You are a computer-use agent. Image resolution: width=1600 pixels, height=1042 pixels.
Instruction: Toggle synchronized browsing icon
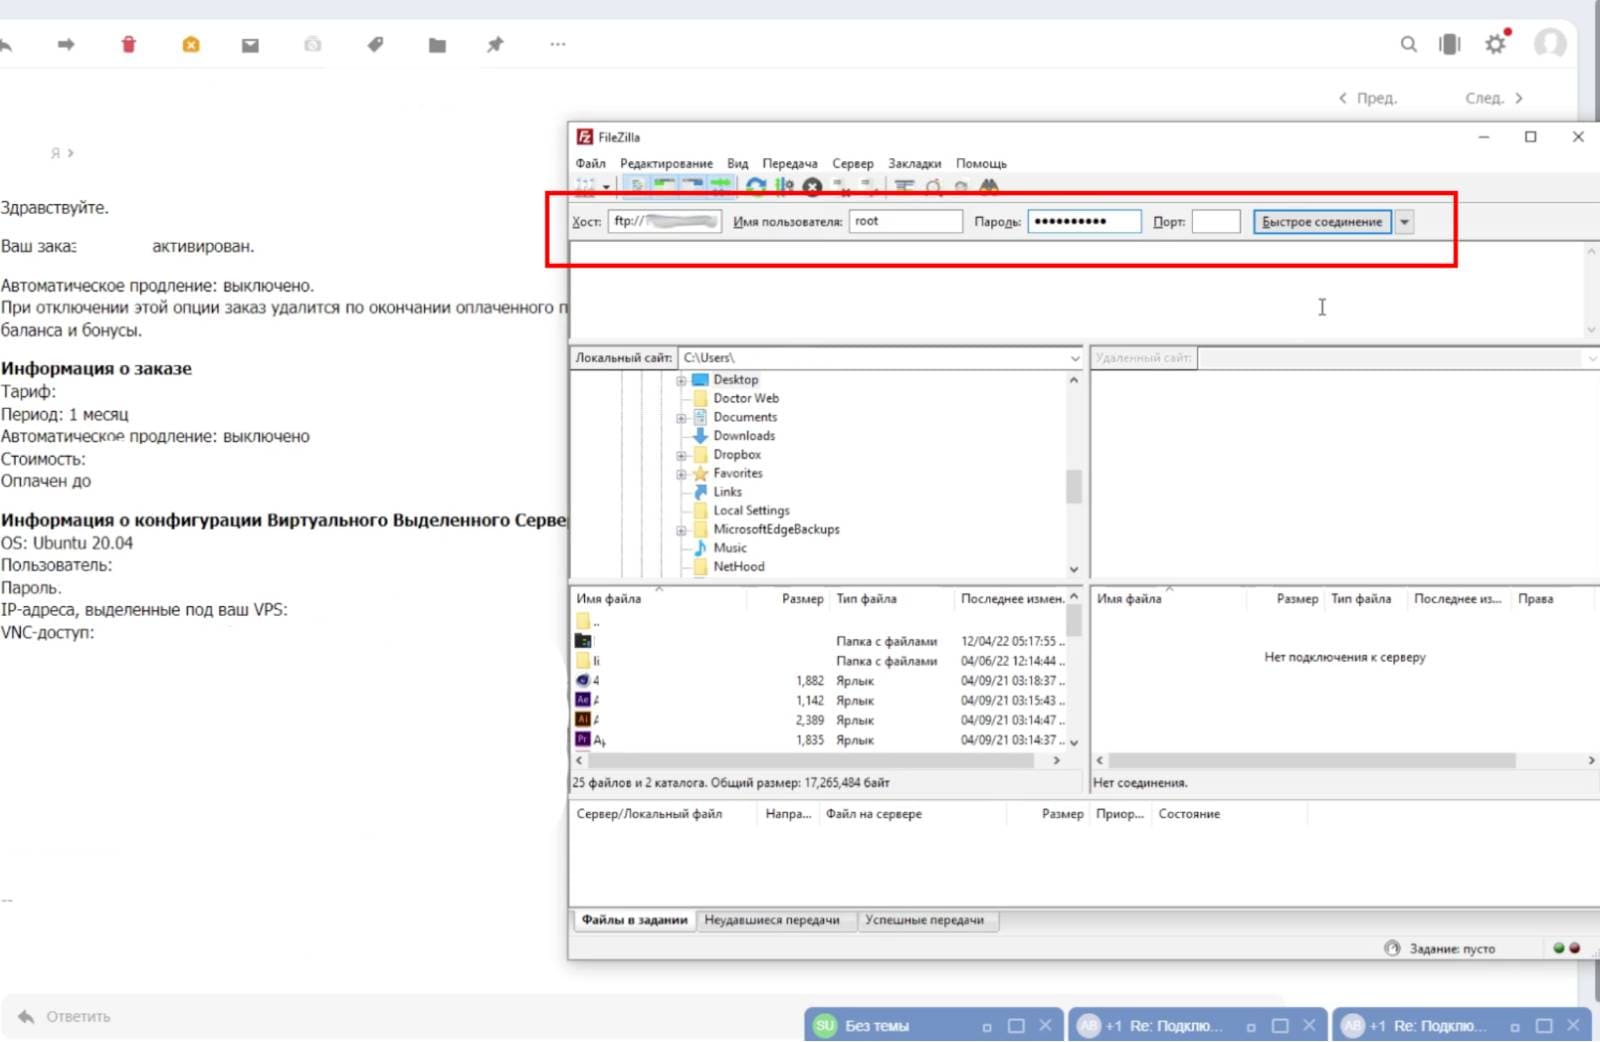click(961, 185)
